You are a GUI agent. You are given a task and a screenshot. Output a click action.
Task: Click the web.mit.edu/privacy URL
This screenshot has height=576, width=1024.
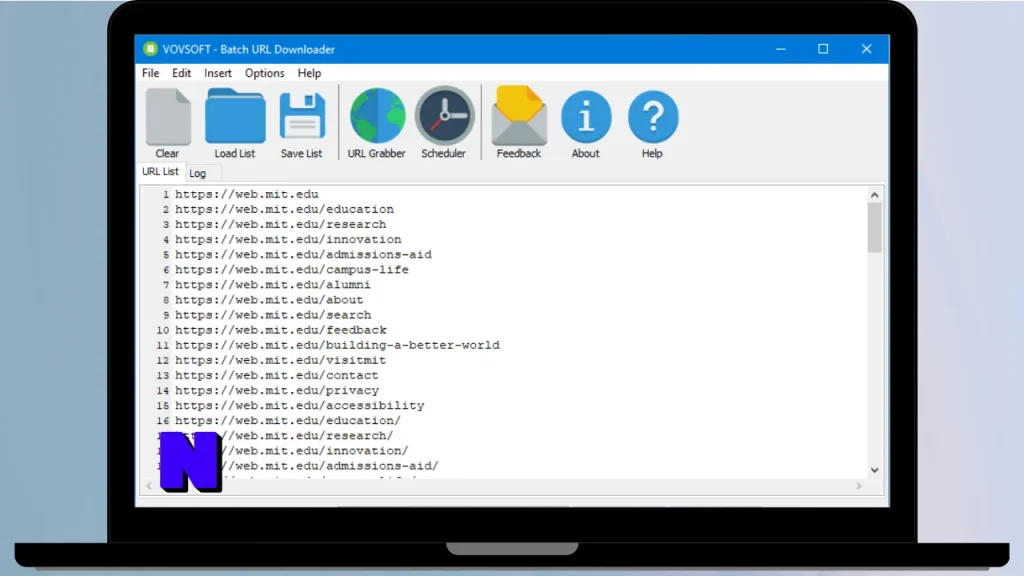[277, 390]
